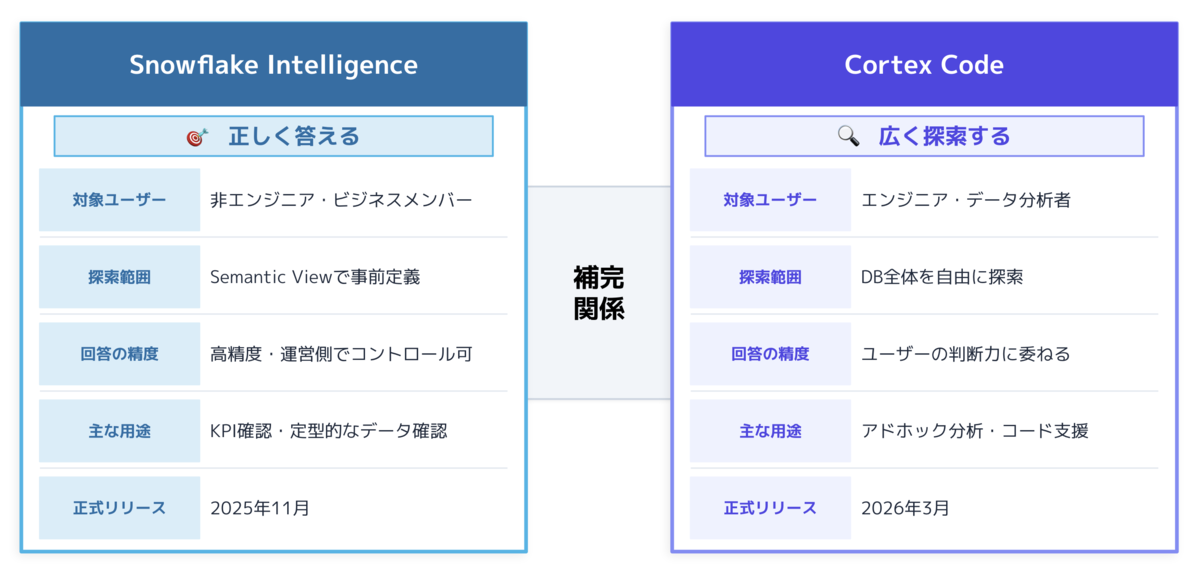Click the 正しく答える banner
The height and width of the screenshot is (567, 1200).
273,136
